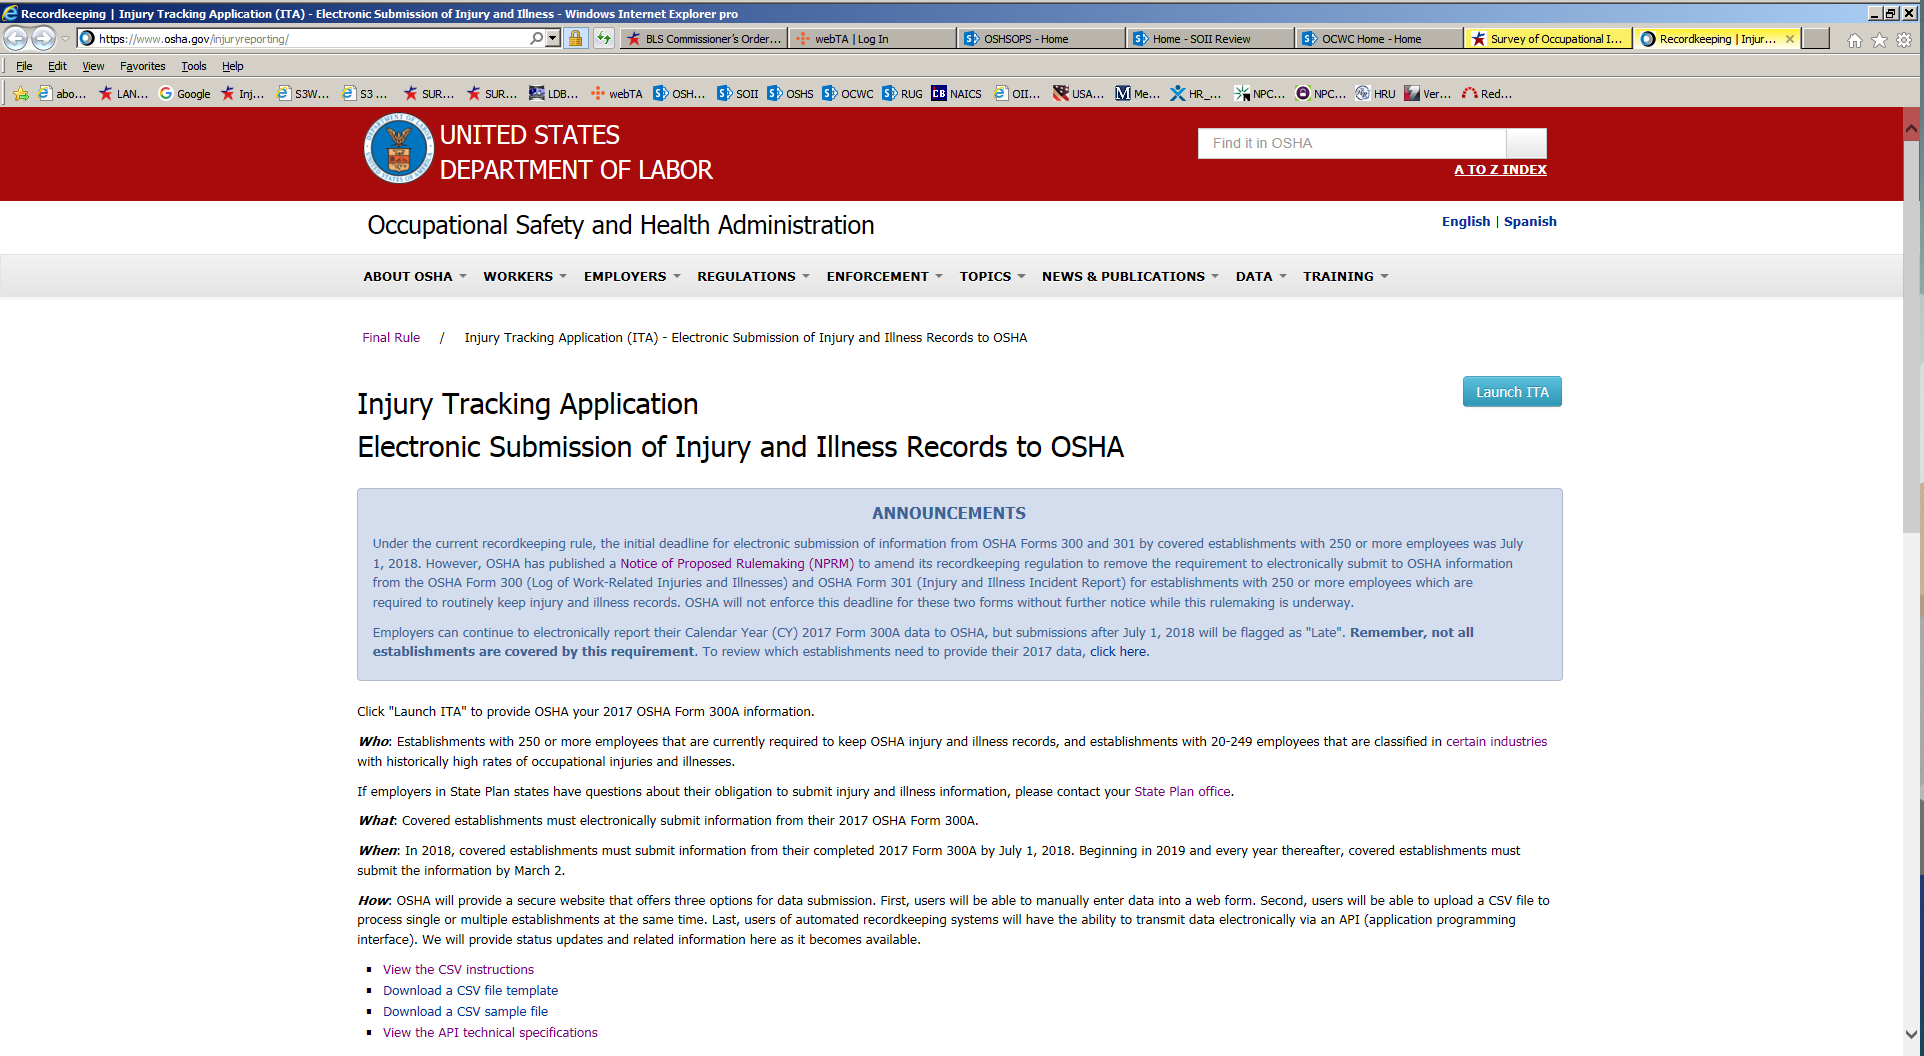Open the NAICS bookmark
The image size is (1924, 1056).
[957, 94]
